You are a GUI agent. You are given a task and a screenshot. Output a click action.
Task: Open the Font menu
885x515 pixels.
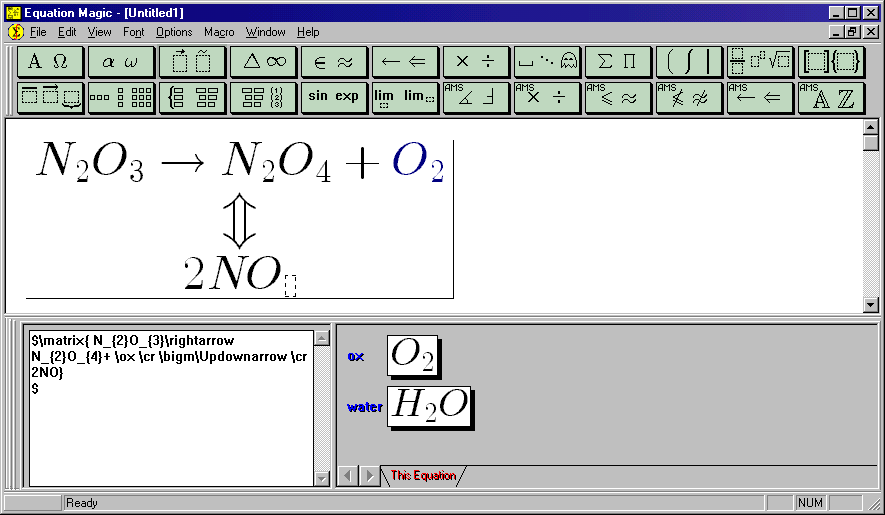click(134, 32)
